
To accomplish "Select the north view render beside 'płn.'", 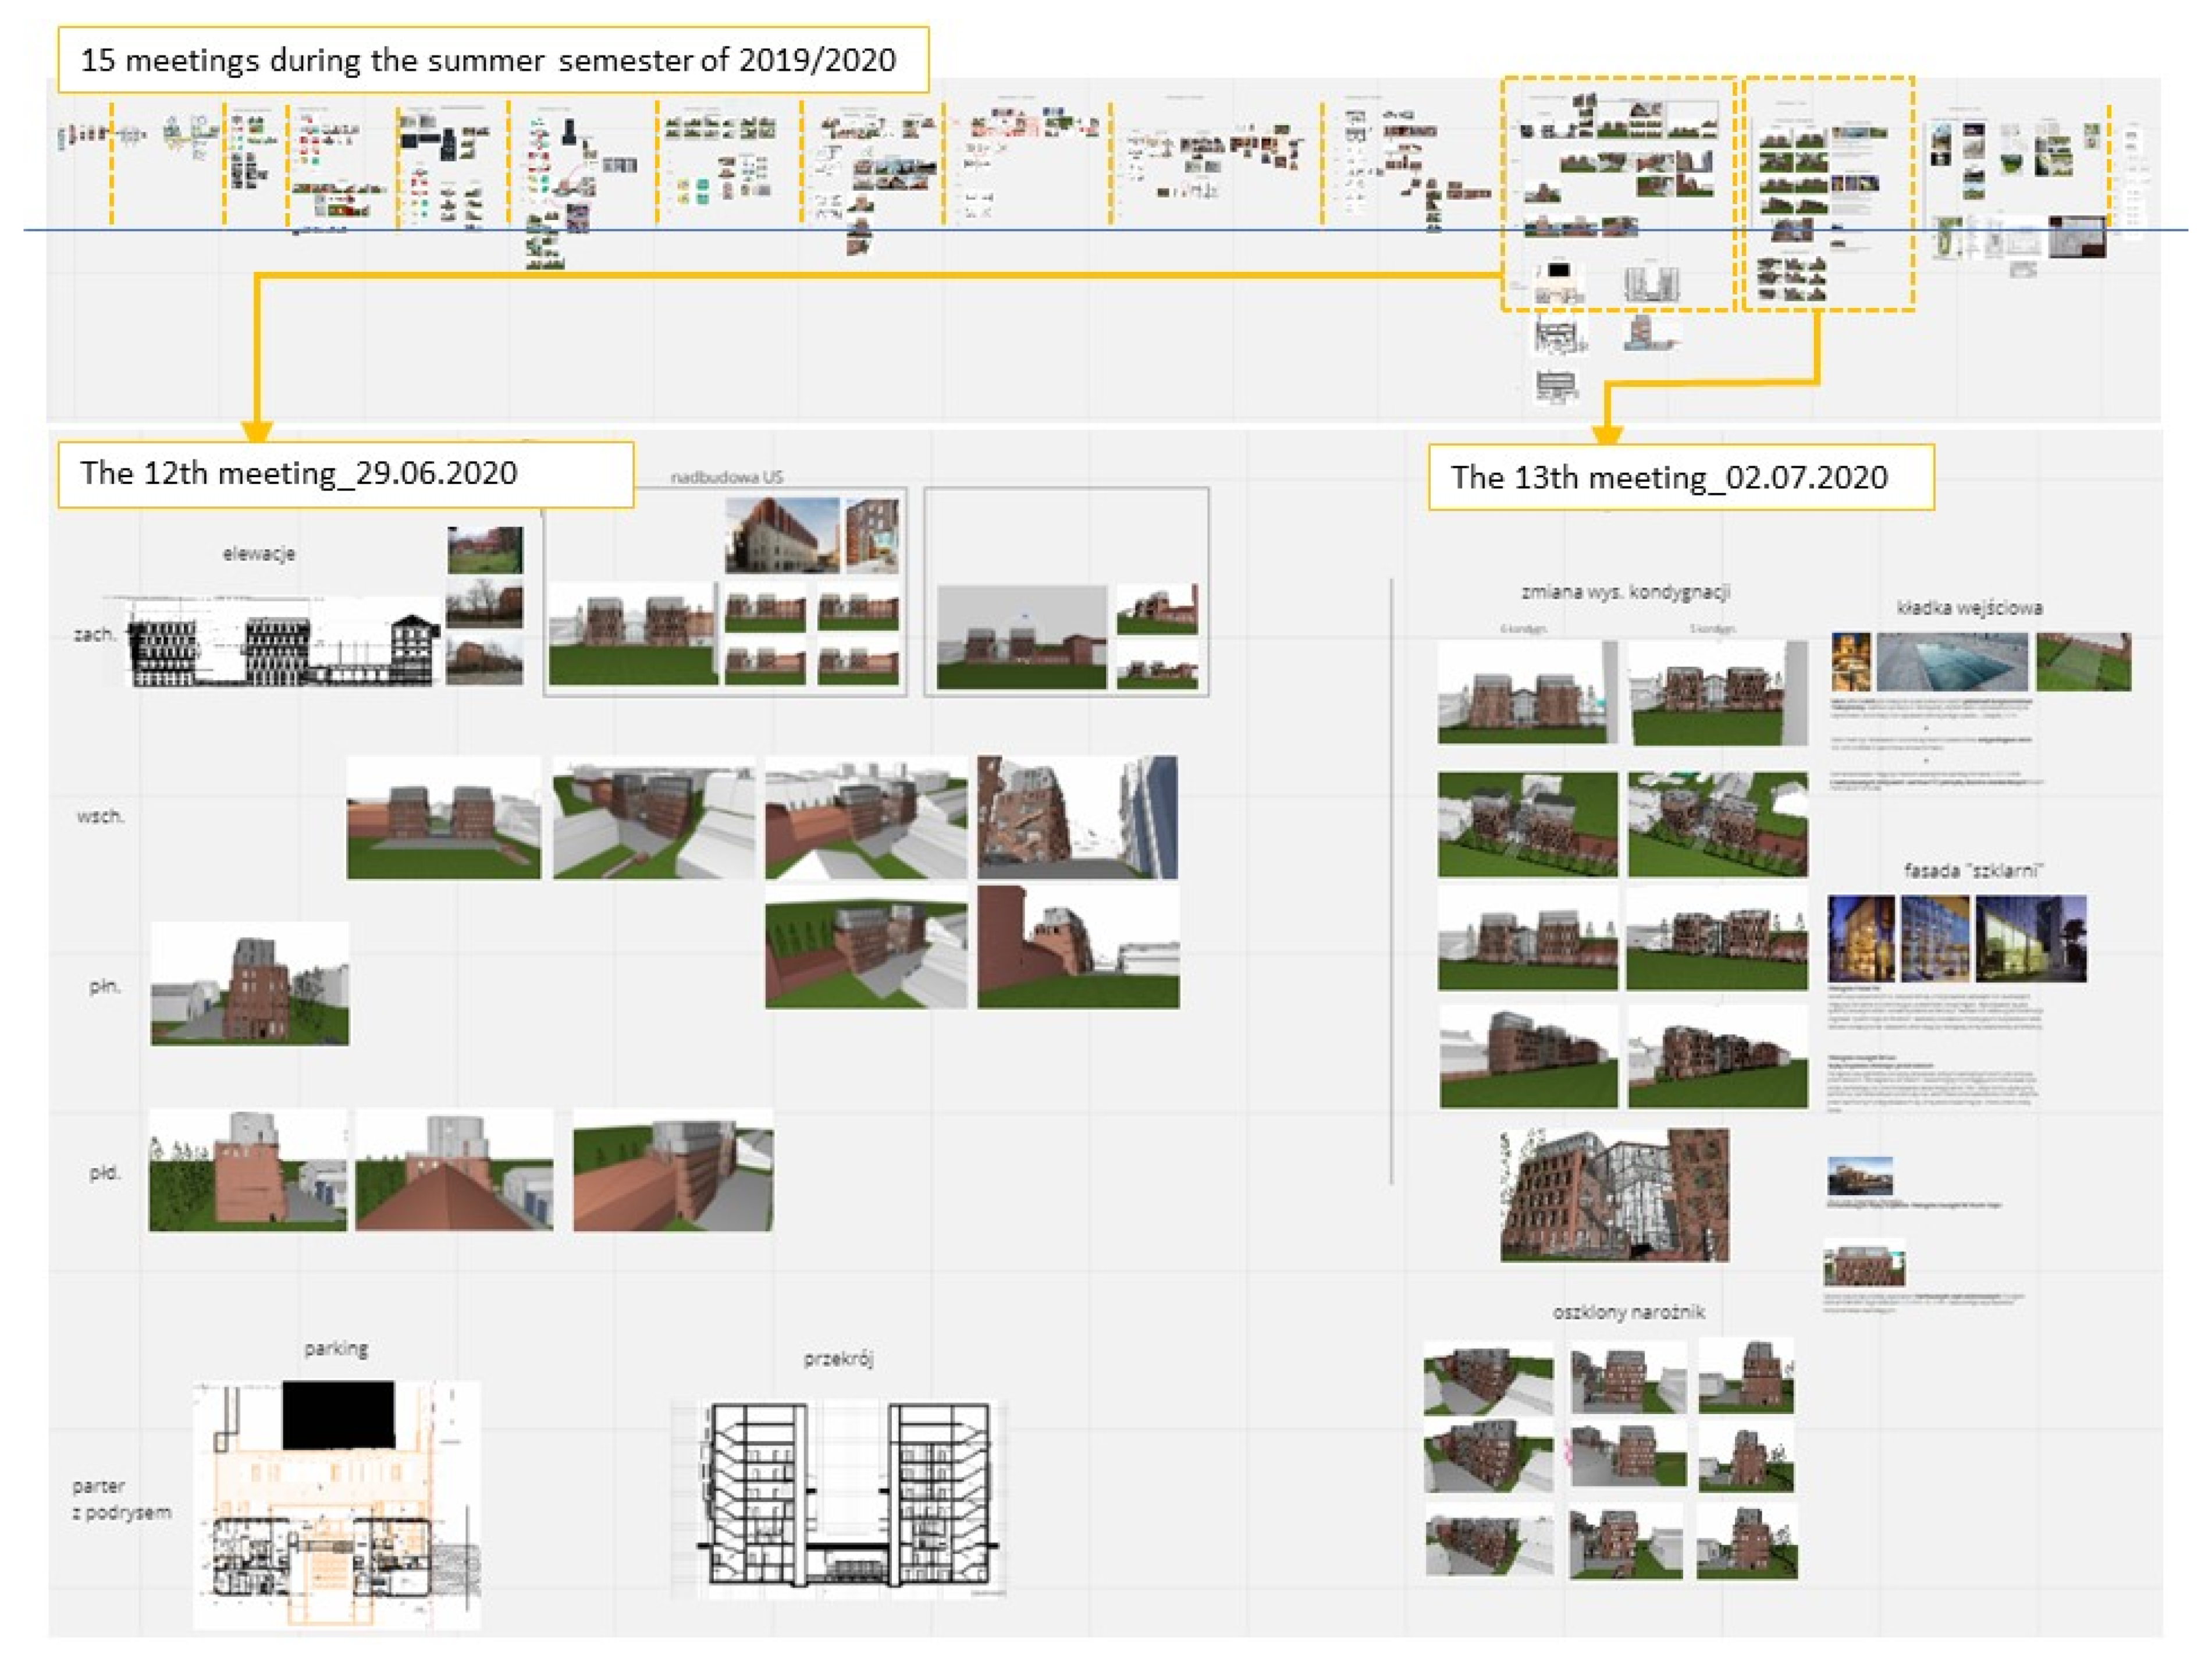I will click(250, 984).
